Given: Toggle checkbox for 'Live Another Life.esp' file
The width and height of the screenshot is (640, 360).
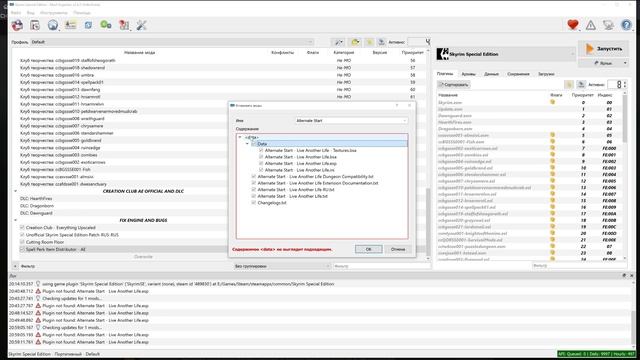Looking at the screenshot, I should 261,163.
